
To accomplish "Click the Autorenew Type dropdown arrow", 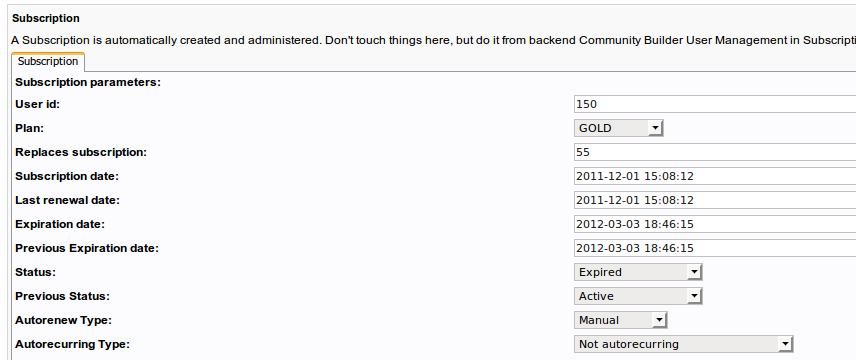I will coord(659,320).
